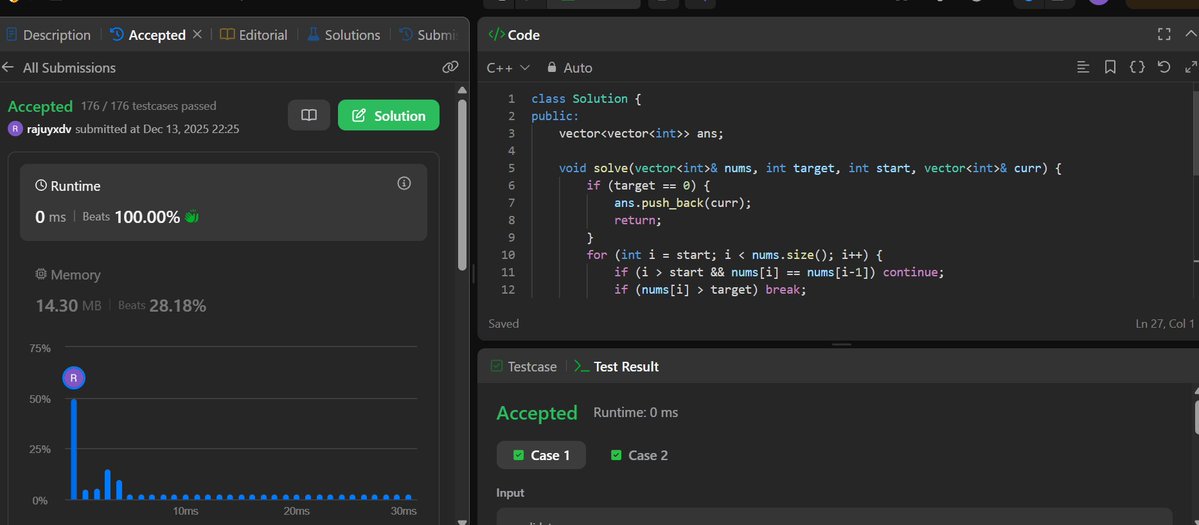1199x525 pixels.
Task: Click the Input field box below Case 1
Action: (834, 517)
